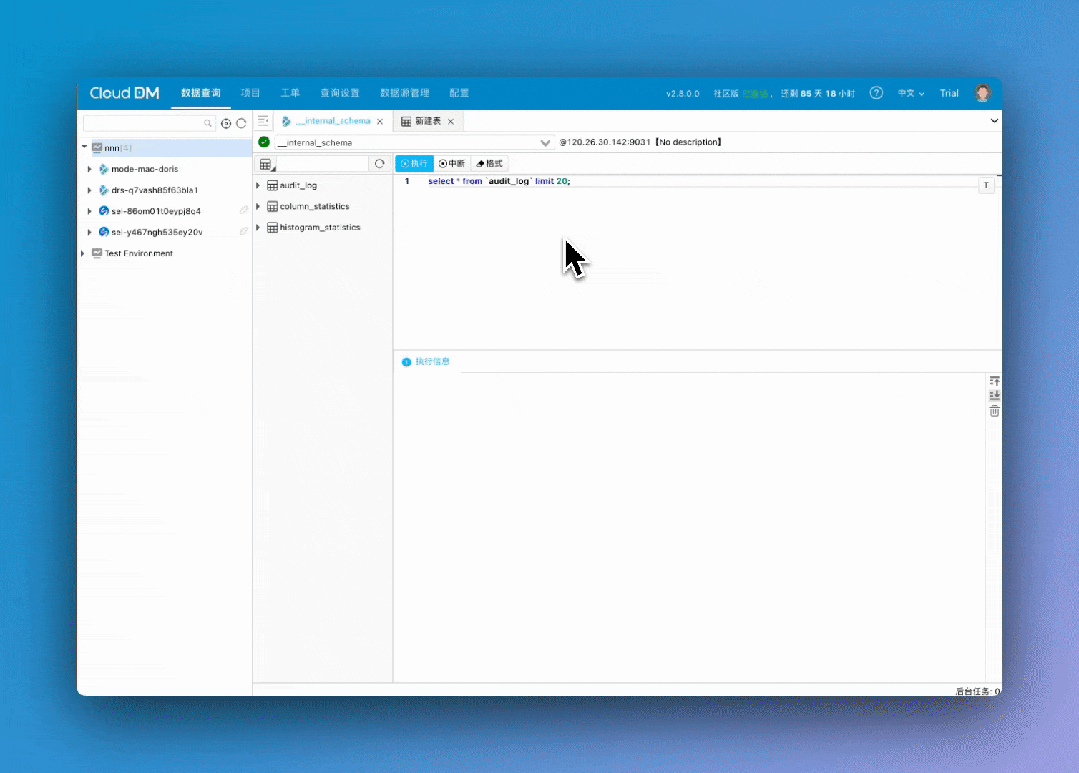Viewport: 1079px width, 773px height.
Task: Expand the audit_log table
Action: click(258, 185)
